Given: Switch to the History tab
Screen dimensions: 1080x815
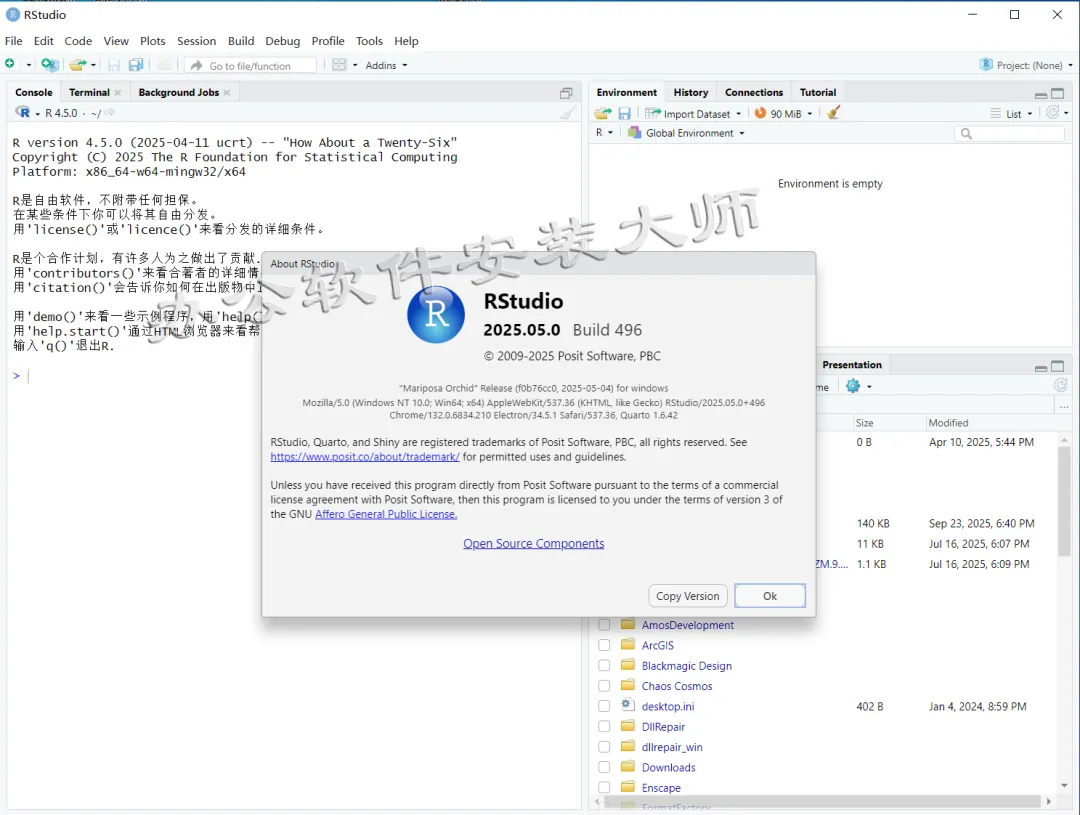Looking at the screenshot, I should pyautogui.click(x=690, y=92).
